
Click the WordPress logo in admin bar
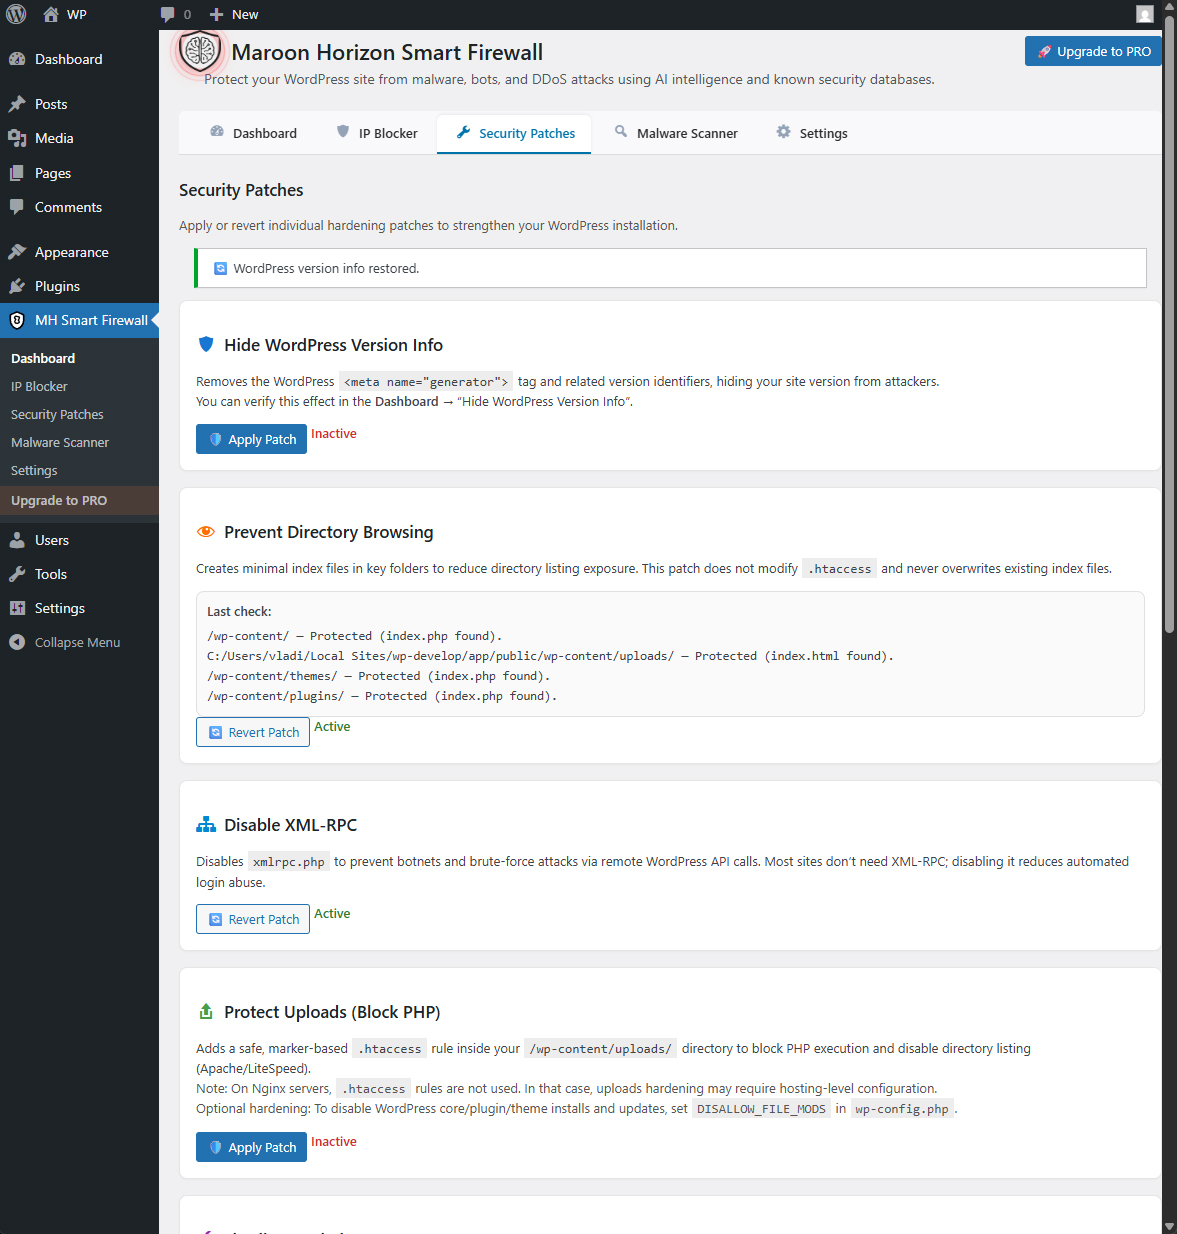(16, 14)
